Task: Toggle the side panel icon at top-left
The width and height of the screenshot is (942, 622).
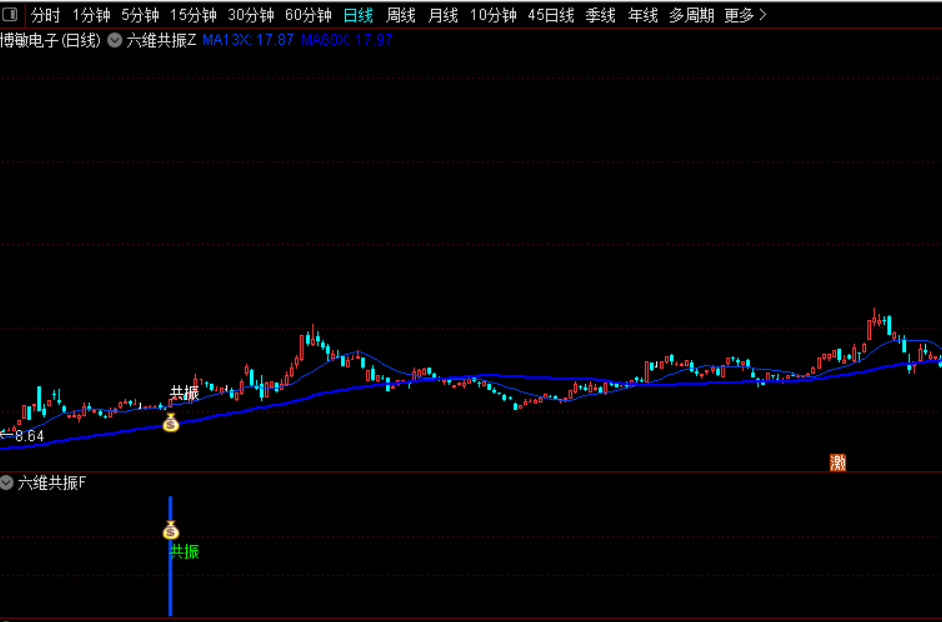Action: (10, 13)
